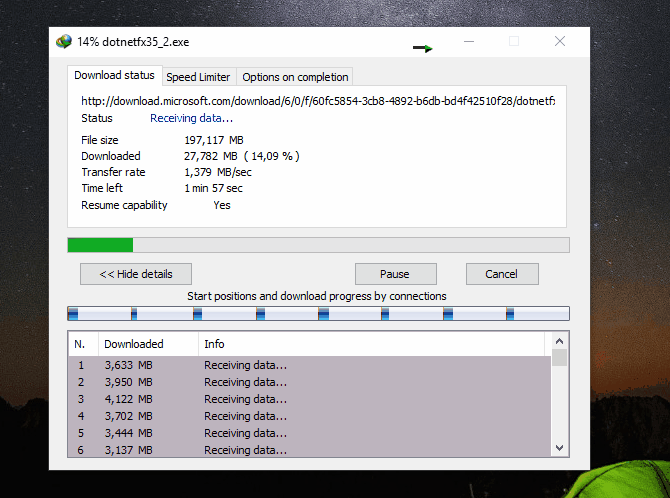
Task: Pause the download
Action: (396, 274)
